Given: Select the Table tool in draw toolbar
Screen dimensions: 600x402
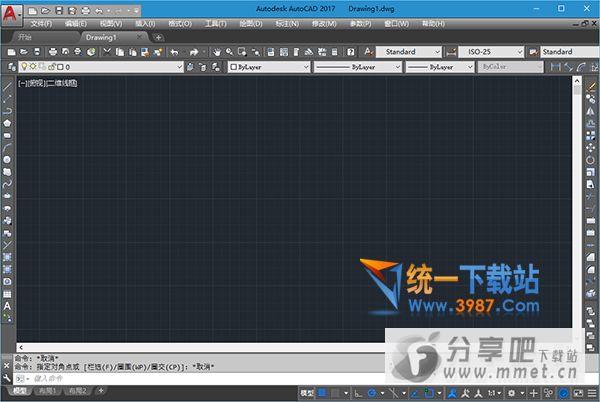Looking at the screenshot, I should [7, 294].
